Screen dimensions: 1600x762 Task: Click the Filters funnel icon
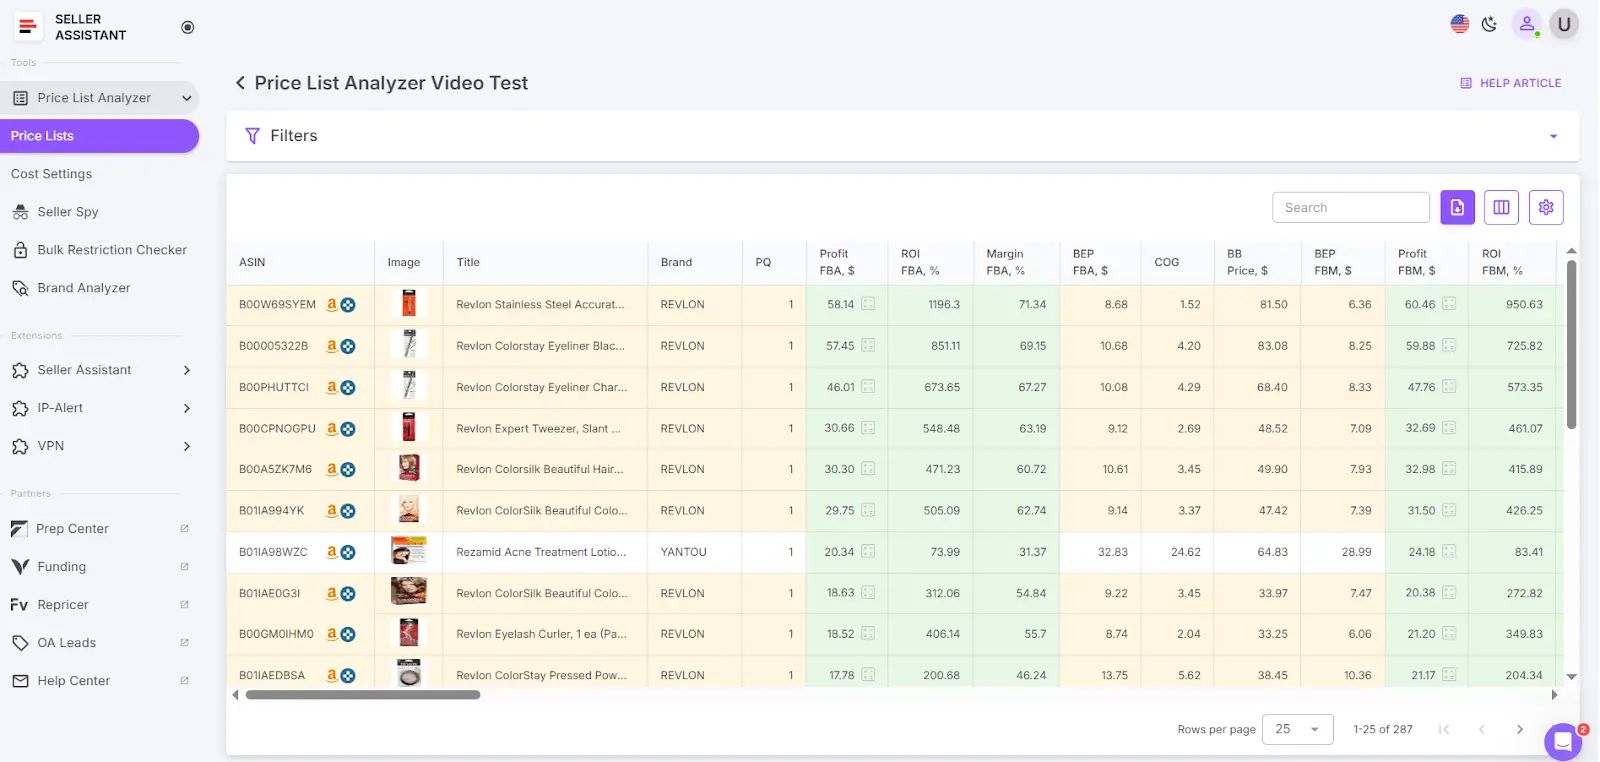tap(252, 136)
